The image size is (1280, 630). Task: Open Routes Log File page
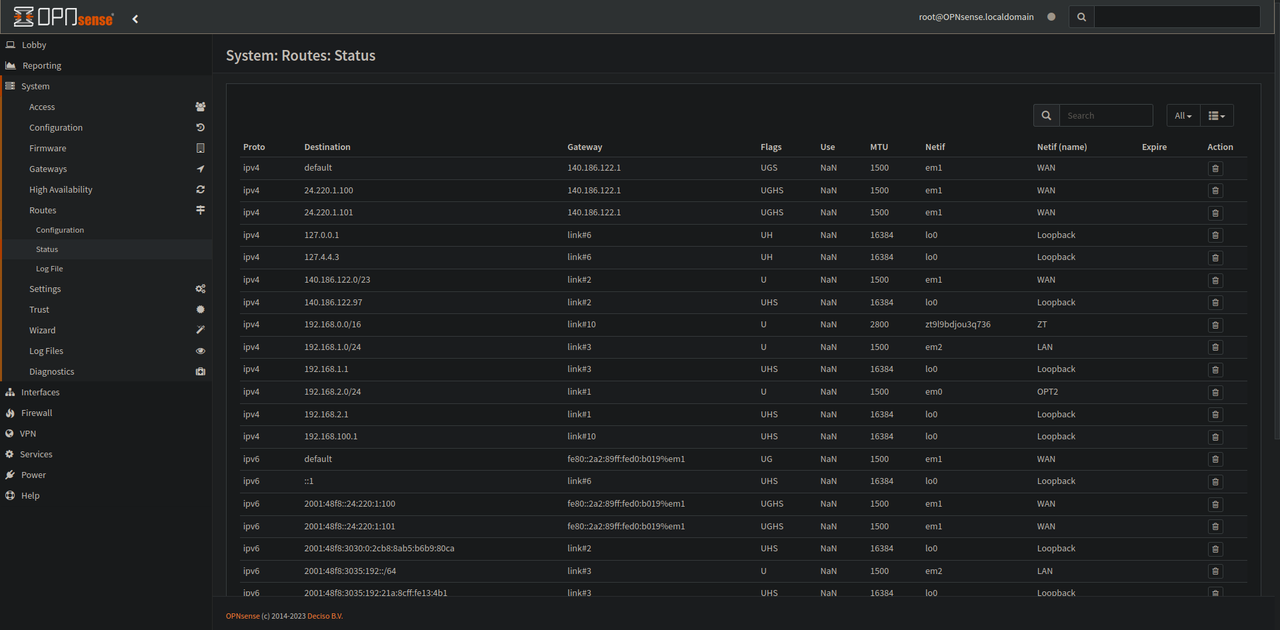[x=106, y=269]
